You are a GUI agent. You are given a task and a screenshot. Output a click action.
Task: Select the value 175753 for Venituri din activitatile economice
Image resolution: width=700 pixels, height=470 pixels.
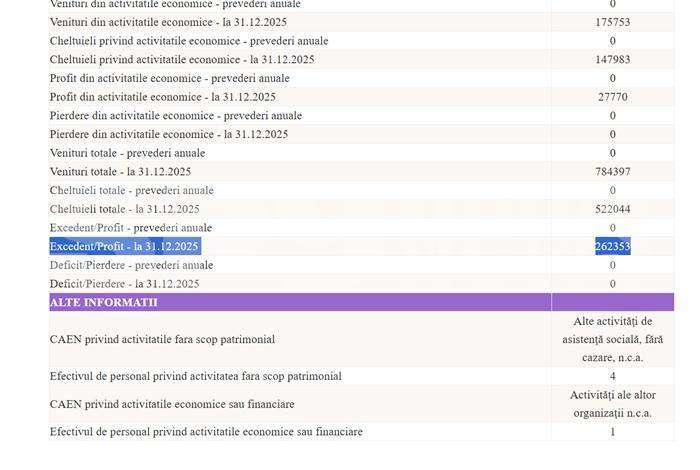click(x=612, y=22)
